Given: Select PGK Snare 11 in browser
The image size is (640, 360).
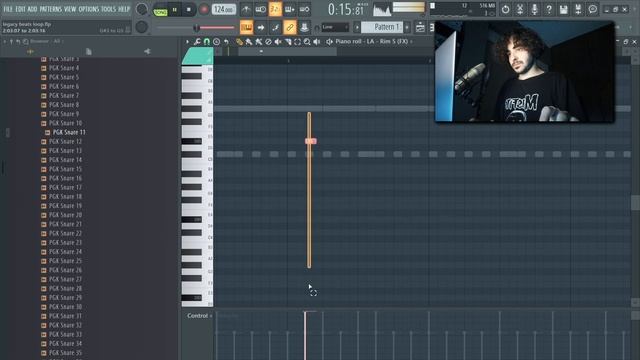Looking at the screenshot, I should click(69, 132).
